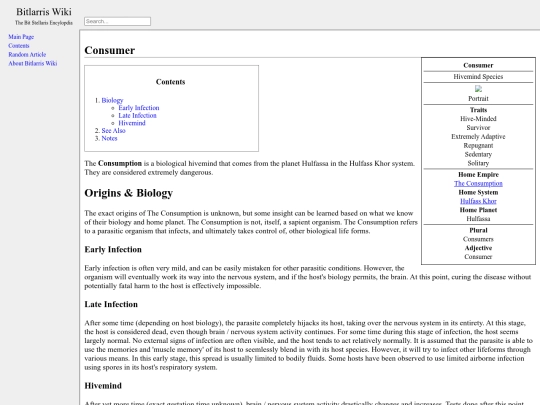The width and height of the screenshot is (540, 405).
Task: Click the Consumers plural value
Action: coord(478,239)
